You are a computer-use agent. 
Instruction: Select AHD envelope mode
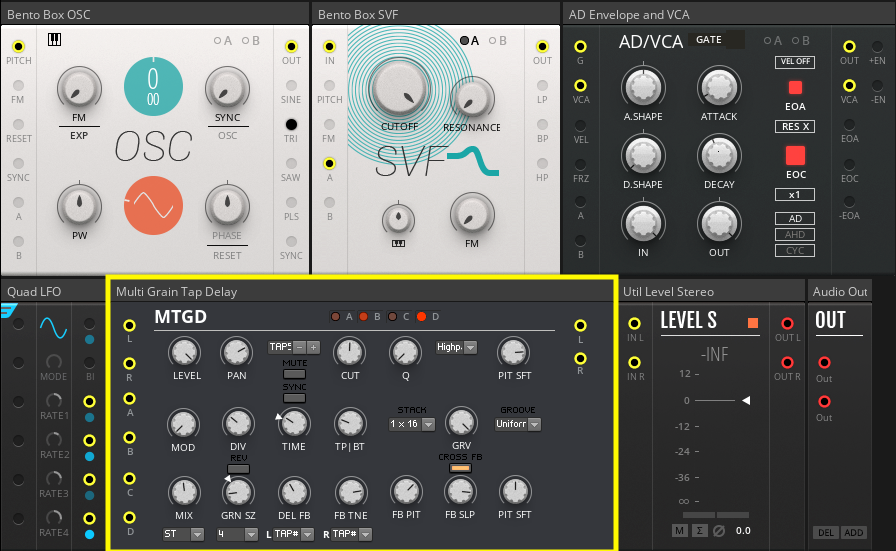pyautogui.click(x=795, y=234)
